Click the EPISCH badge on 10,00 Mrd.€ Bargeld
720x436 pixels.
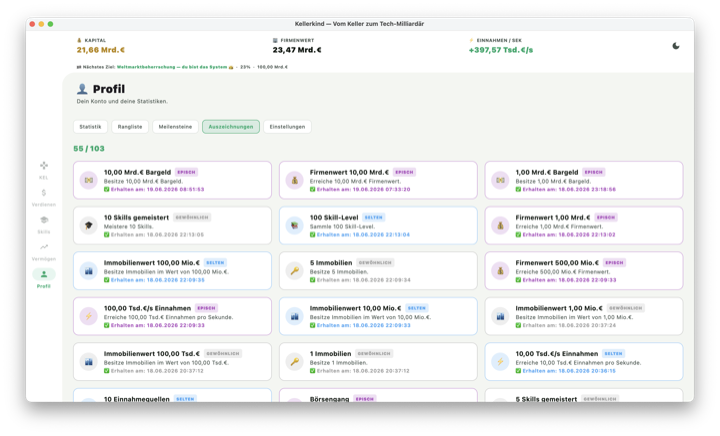click(x=186, y=172)
